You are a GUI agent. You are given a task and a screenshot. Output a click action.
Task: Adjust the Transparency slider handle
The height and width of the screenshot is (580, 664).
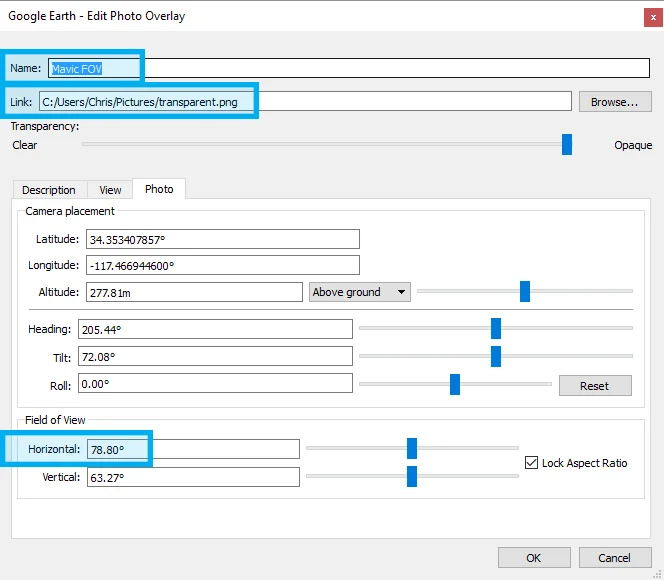[567, 144]
